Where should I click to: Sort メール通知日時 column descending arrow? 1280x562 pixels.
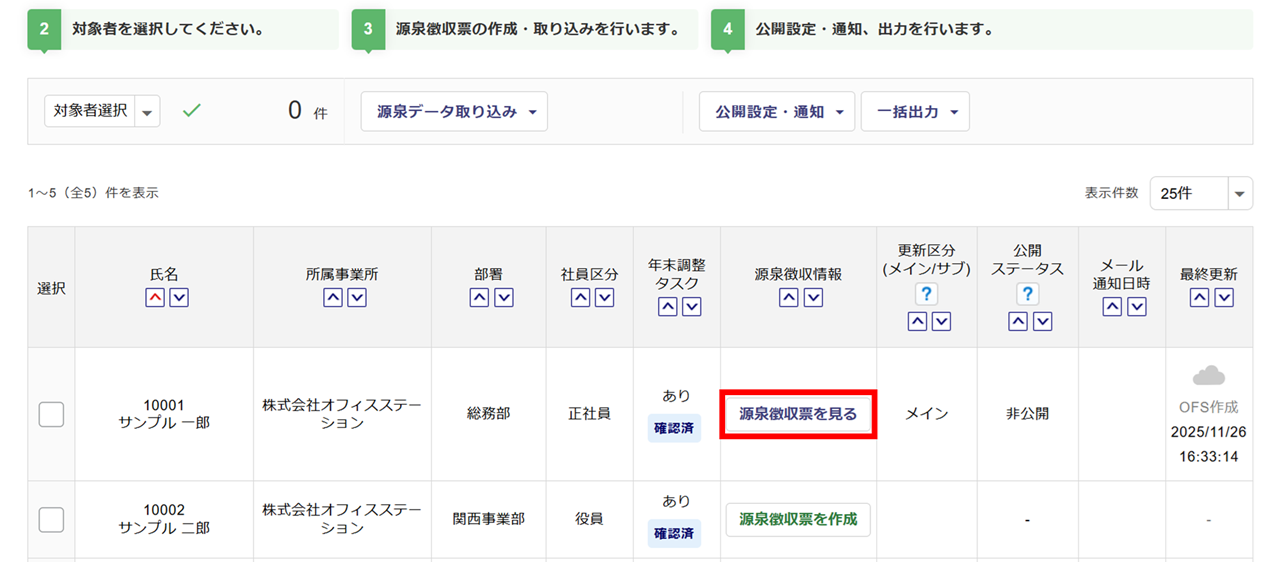1136,307
